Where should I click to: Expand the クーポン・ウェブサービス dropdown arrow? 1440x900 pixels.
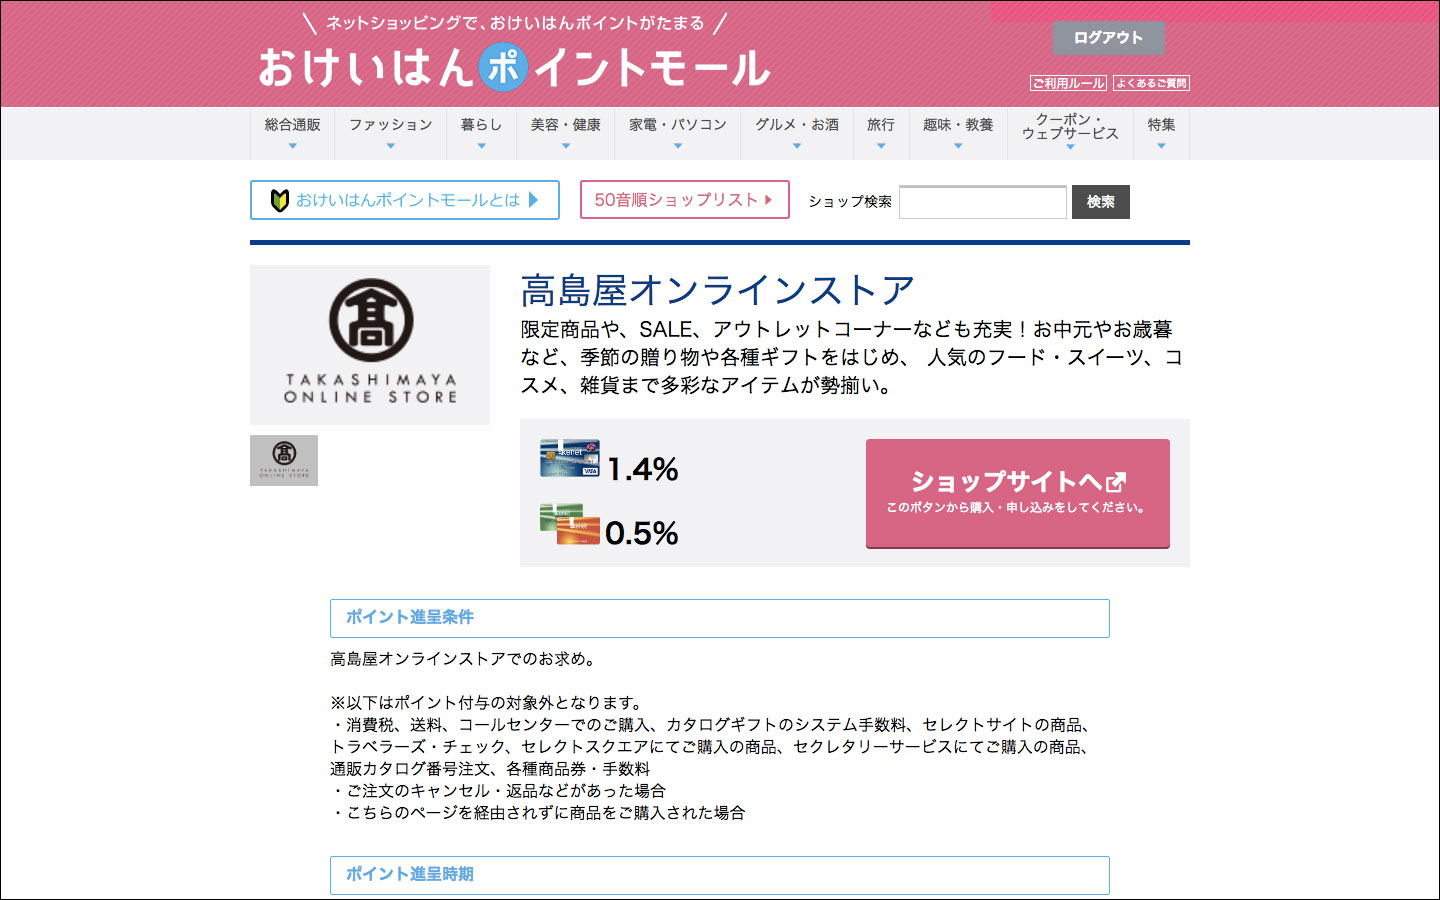click(1070, 147)
